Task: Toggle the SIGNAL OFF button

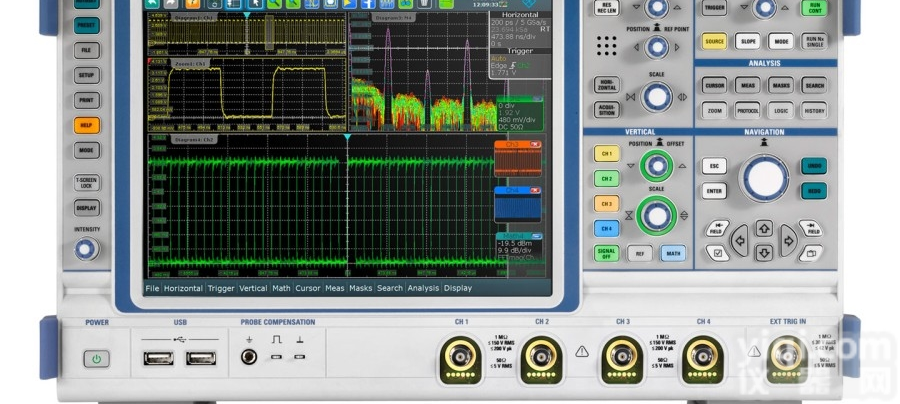Action: [606, 253]
